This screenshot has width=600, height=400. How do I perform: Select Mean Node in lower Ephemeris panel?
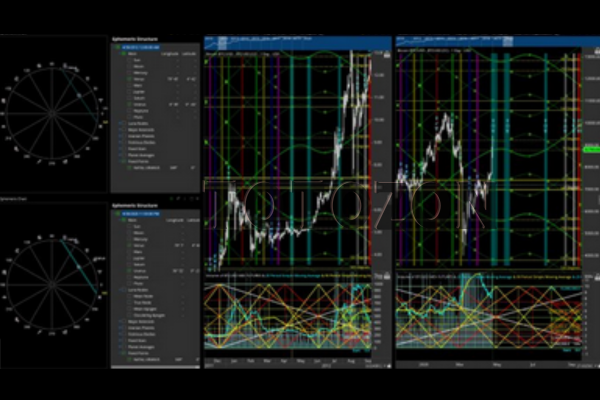(142, 298)
